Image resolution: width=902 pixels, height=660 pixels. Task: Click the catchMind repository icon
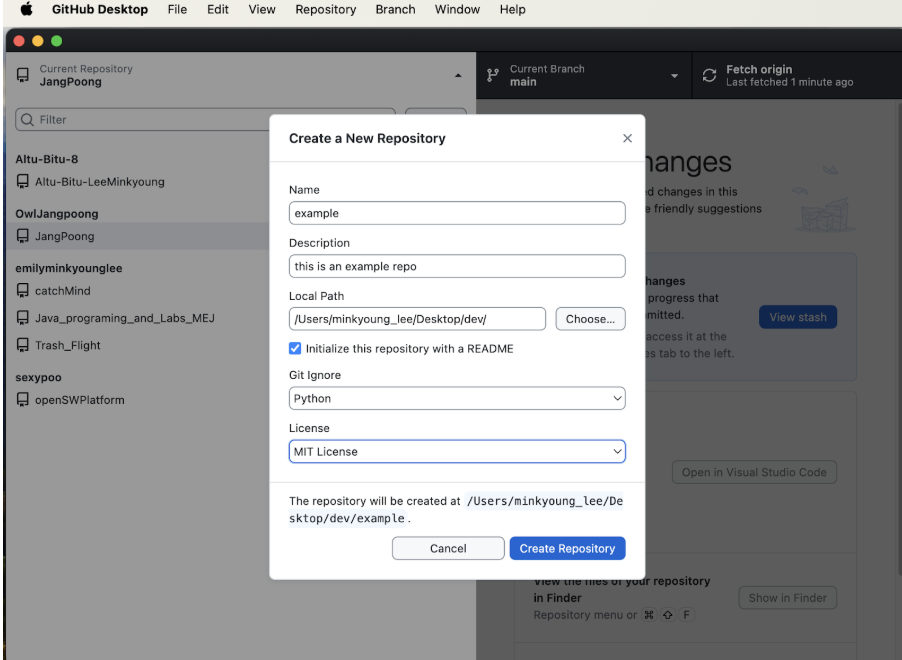[x=22, y=291]
